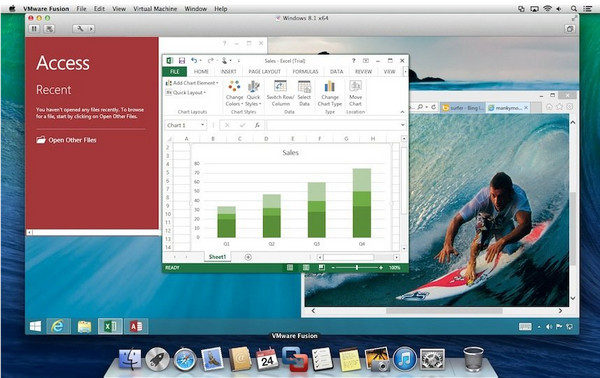Toggle Page Layout view in status bar
The width and height of the screenshot is (600, 378).
pyautogui.click(x=306, y=267)
